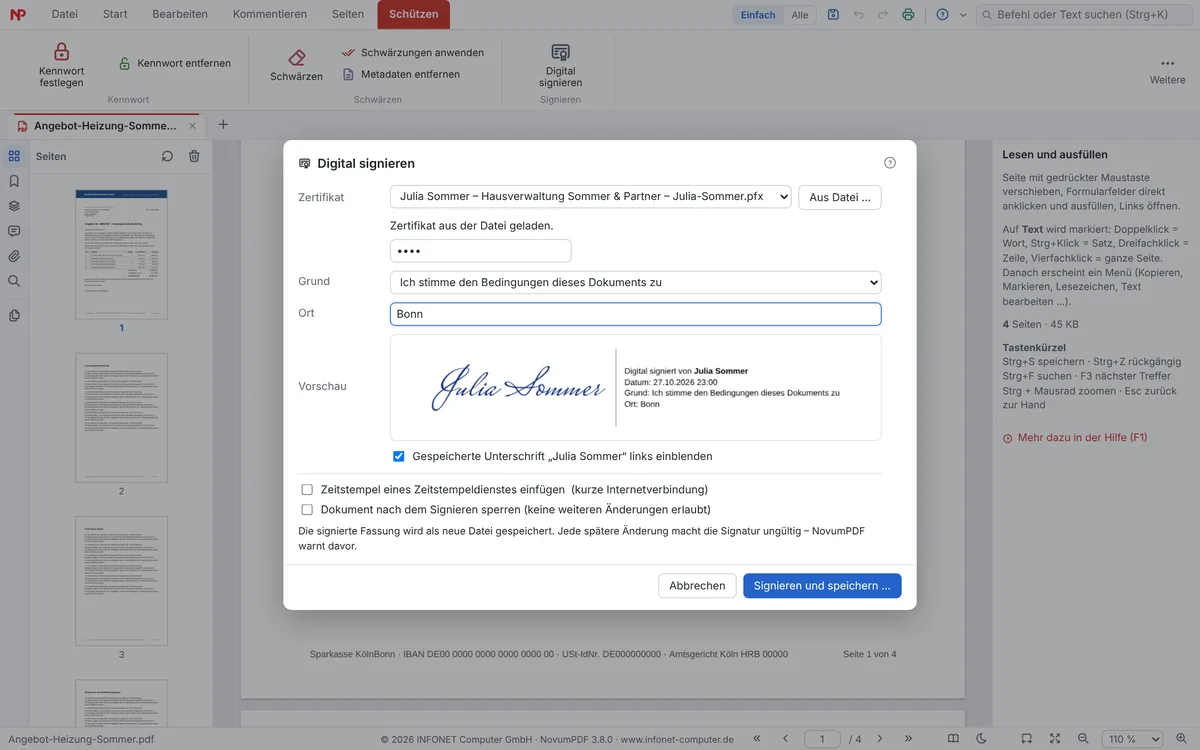
Task: Click fit width icon in status bar
Action: pos(1027,739)
